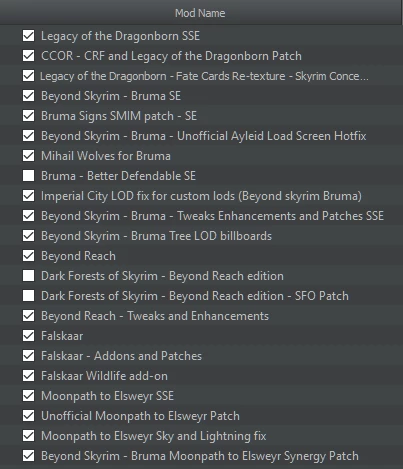The image size is (403, 469).
Task: Select Beyond Skyrim - Bruma Tree LOD billboards
Action: coord(201,236)
